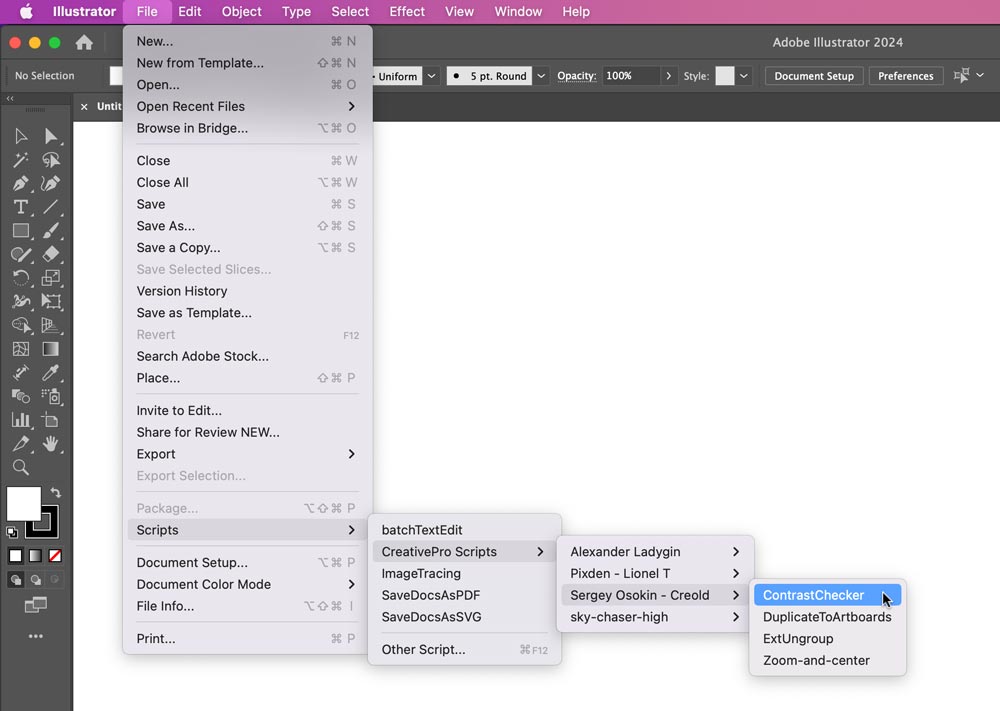The image size is (1000, 711).
Task: Click the Preferences button
Action: coord(906,76)
